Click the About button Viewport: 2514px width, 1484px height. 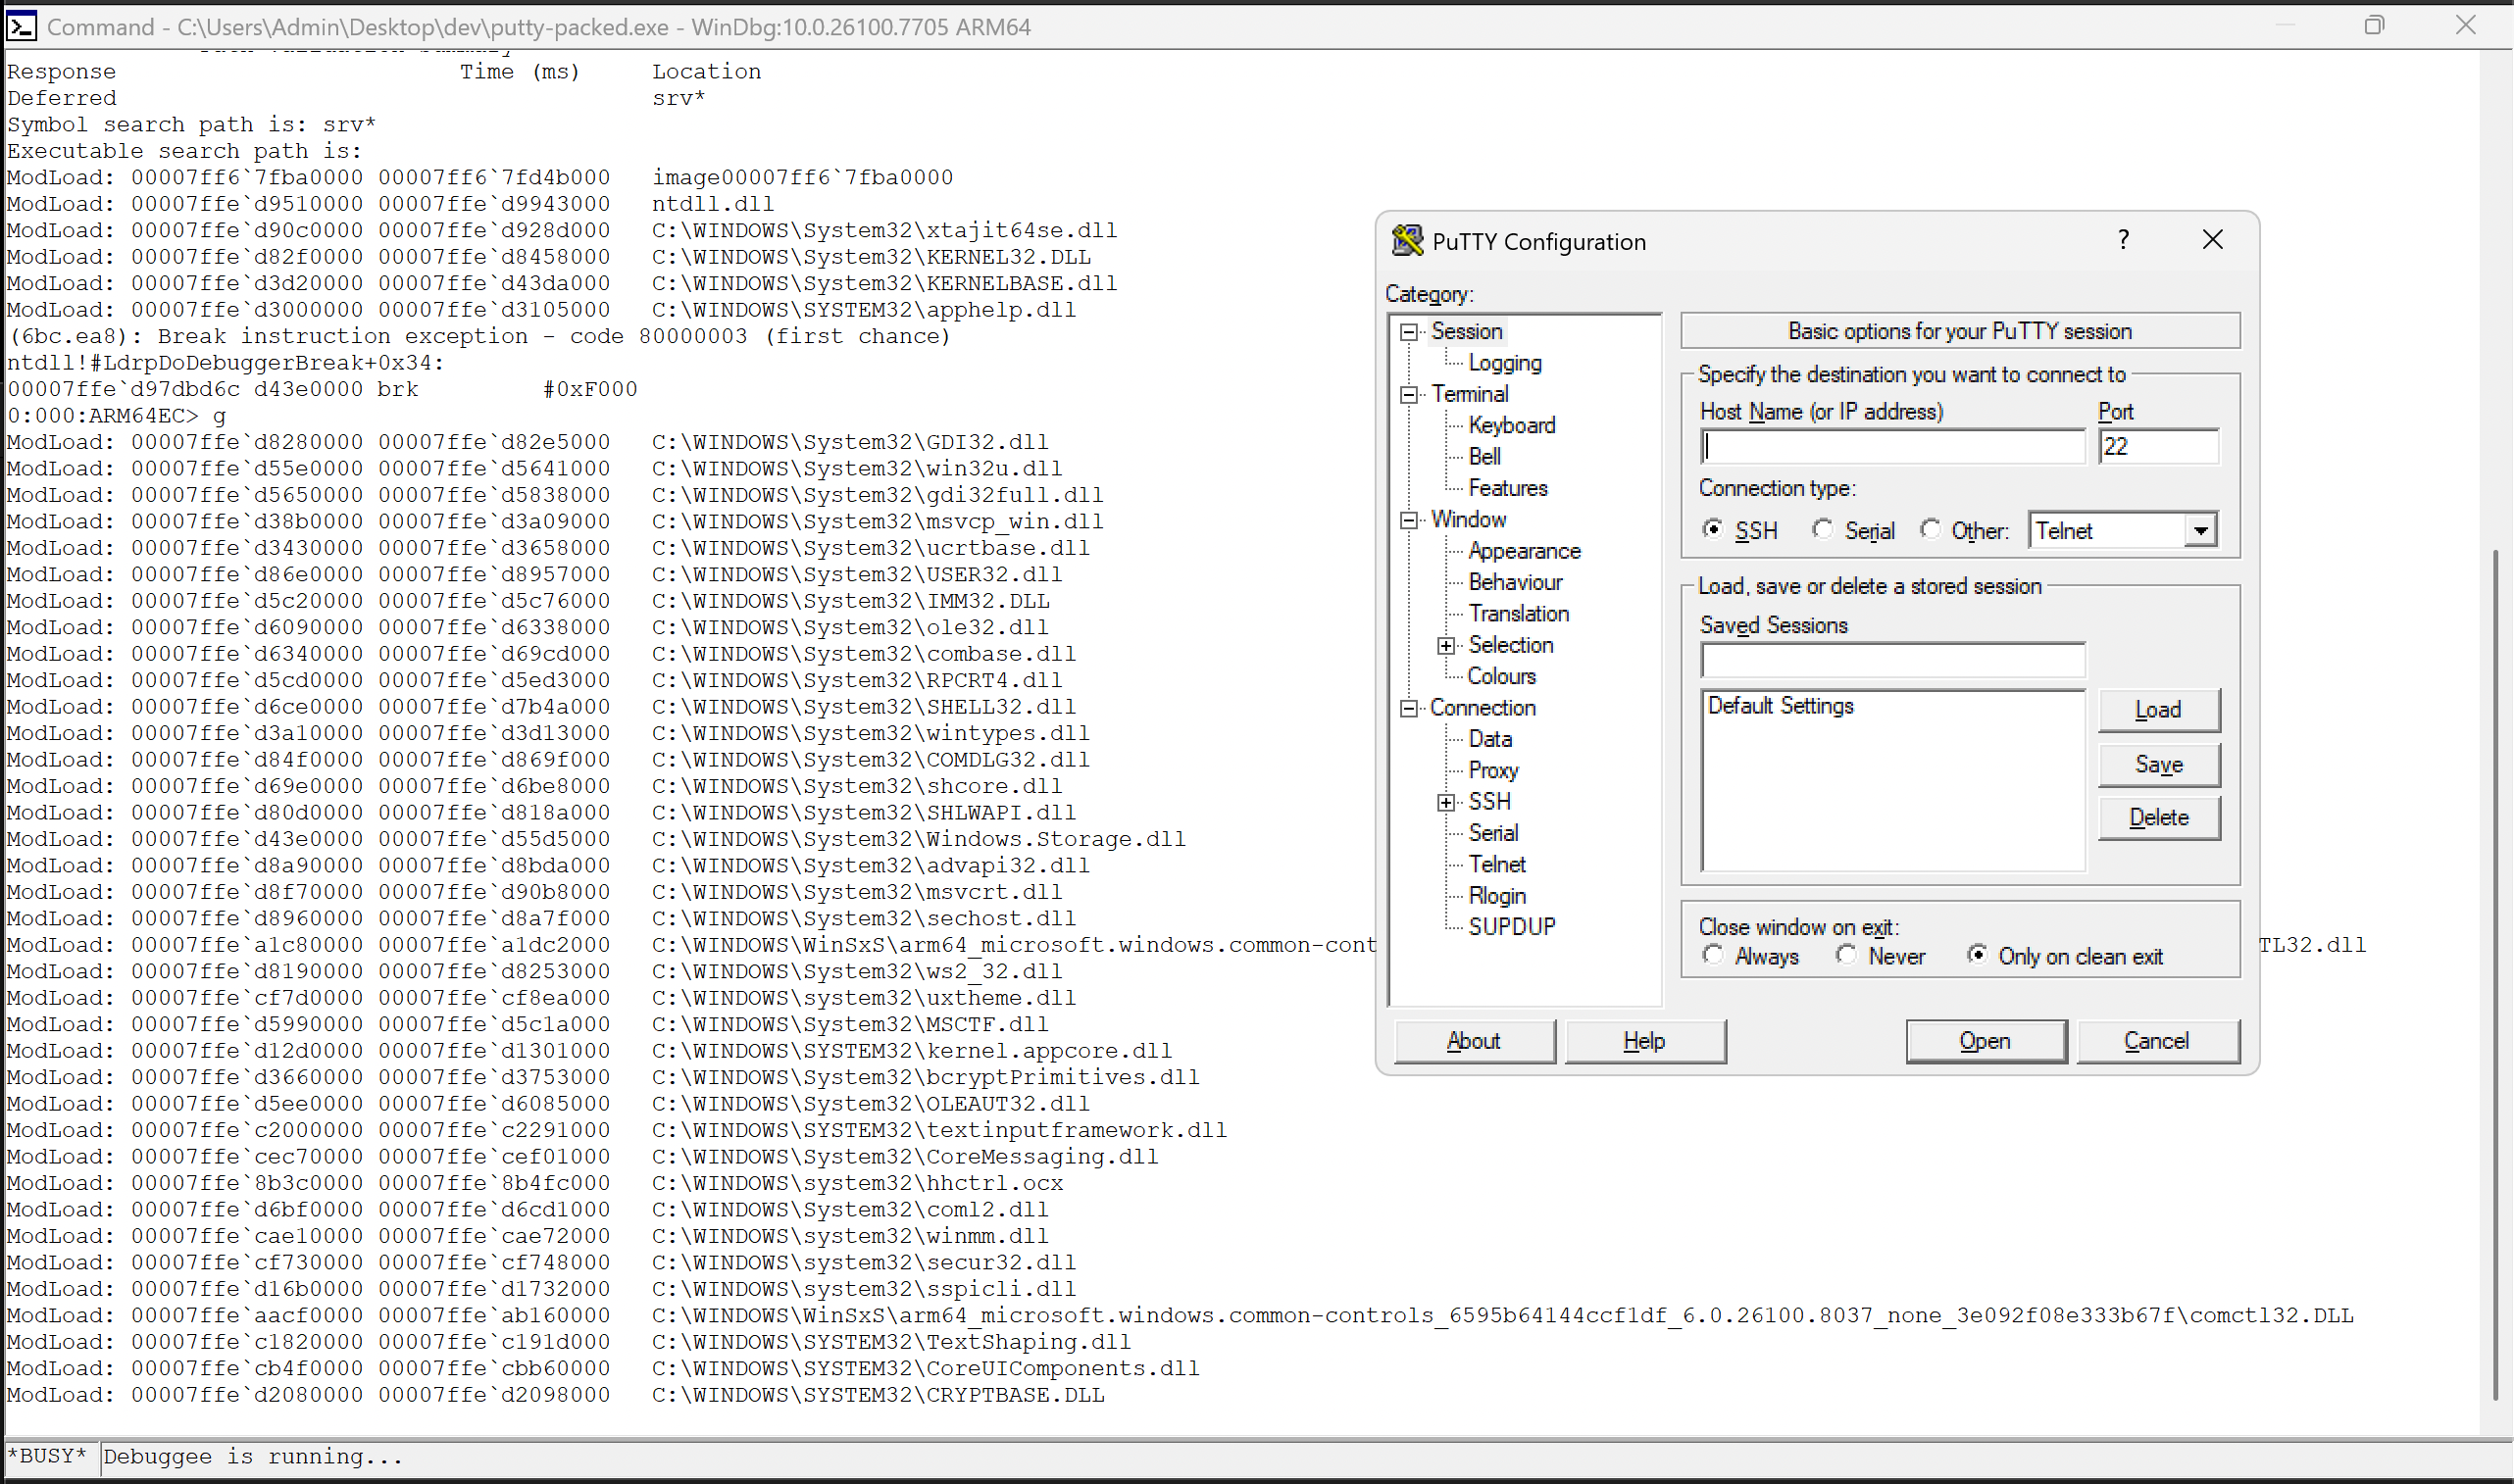tap(1473, 1041)
